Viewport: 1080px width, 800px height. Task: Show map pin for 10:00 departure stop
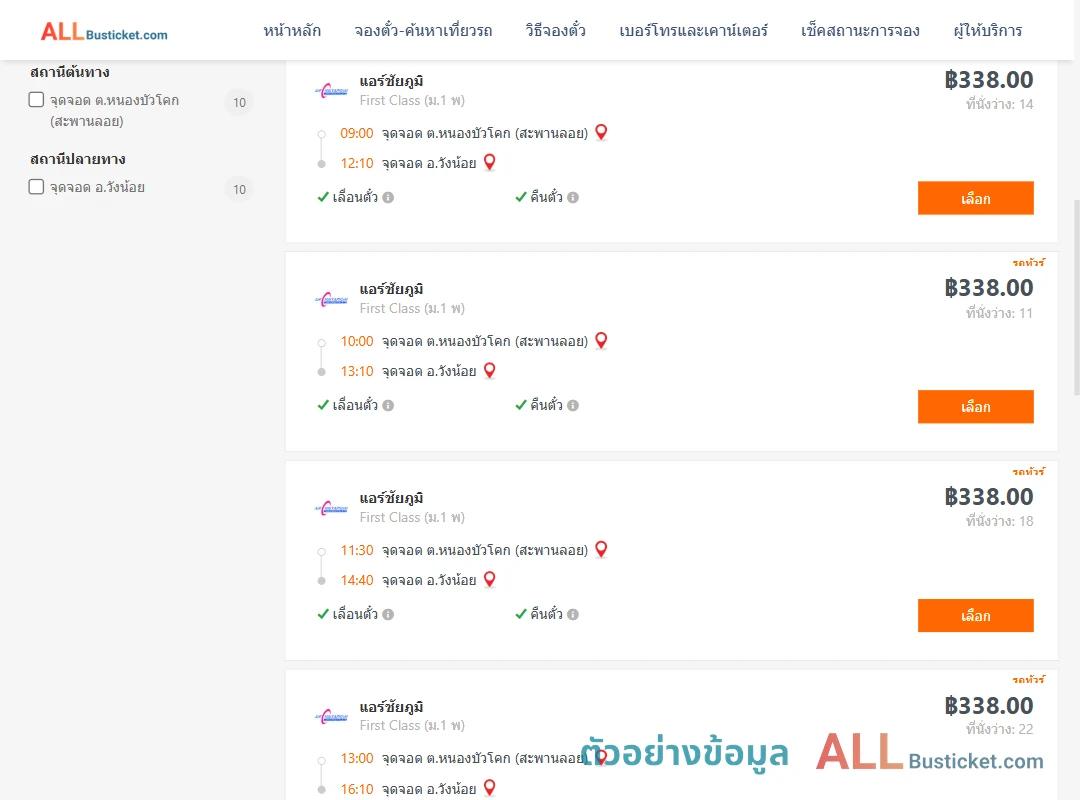pyautogui.click(x=601, y=340)
